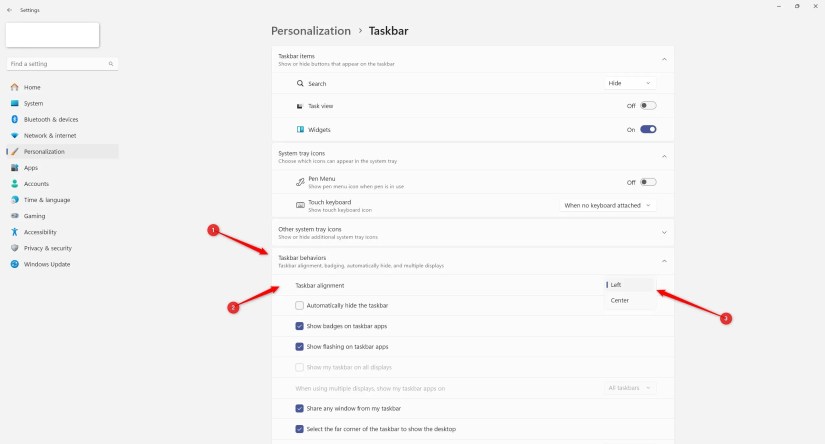
Task: Click the Network & internet icon
Action: click(15, 136)
